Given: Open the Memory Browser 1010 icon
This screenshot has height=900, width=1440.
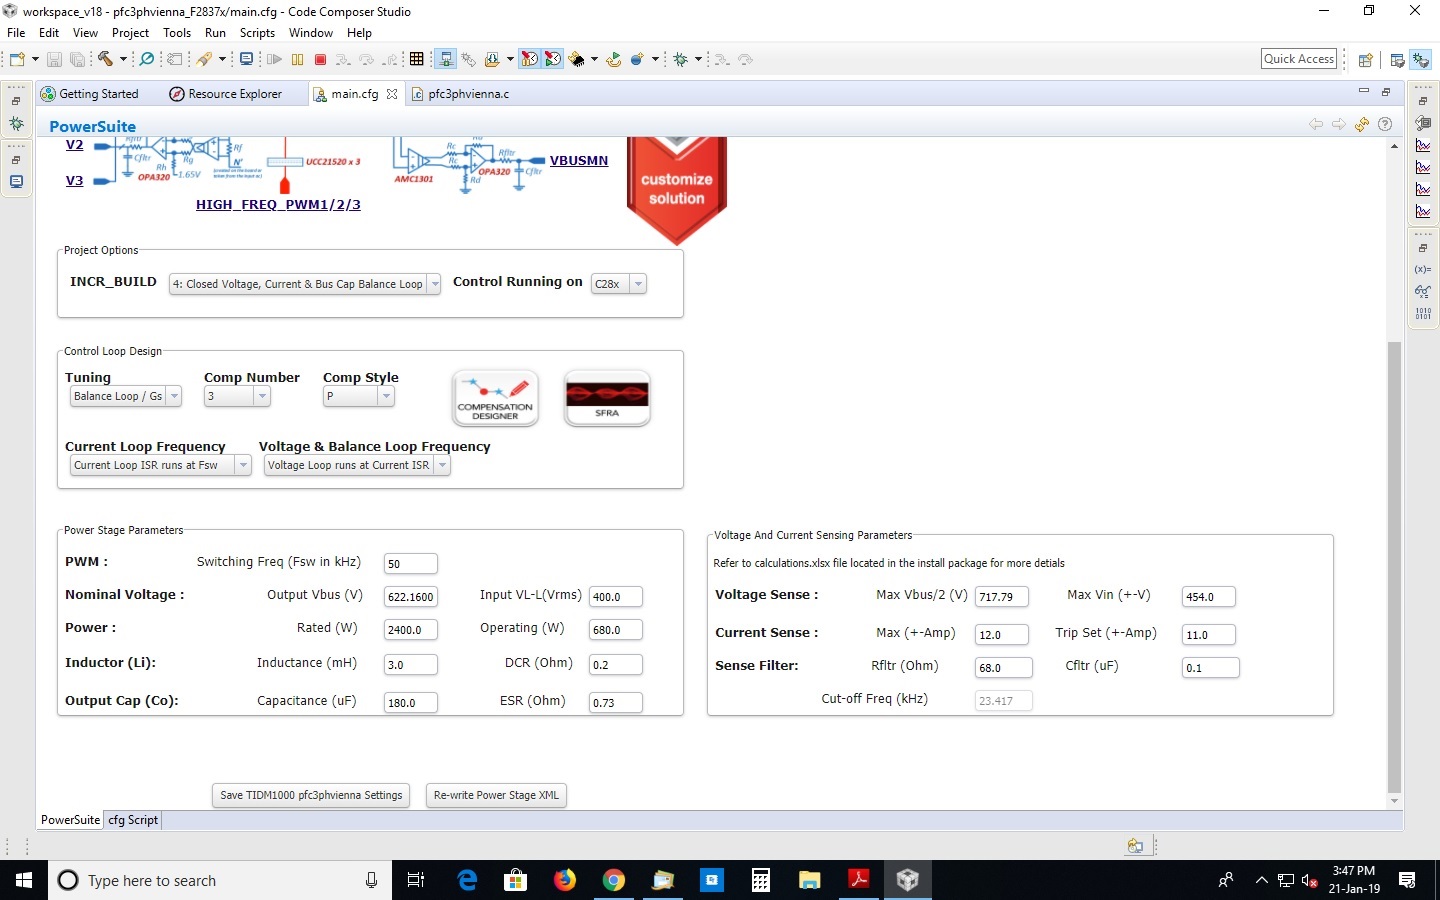Looking at the screenshot, I should click(1423, 314).
